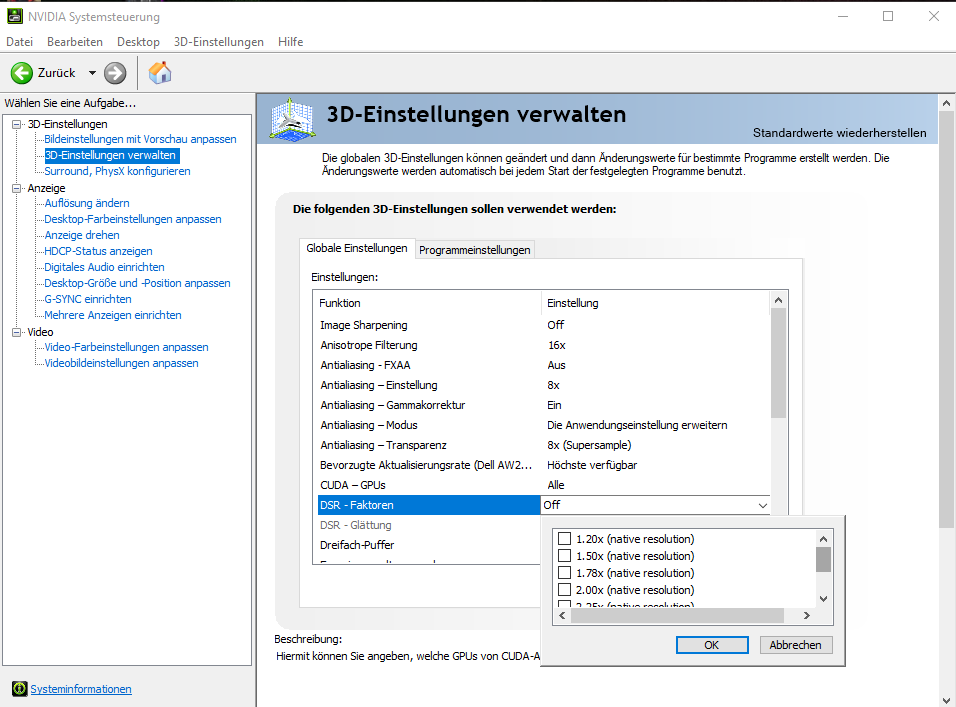Click the settings list vertical scrollbar thumb
The width and height of the screenshot is (956, 707).
(778, 363)
